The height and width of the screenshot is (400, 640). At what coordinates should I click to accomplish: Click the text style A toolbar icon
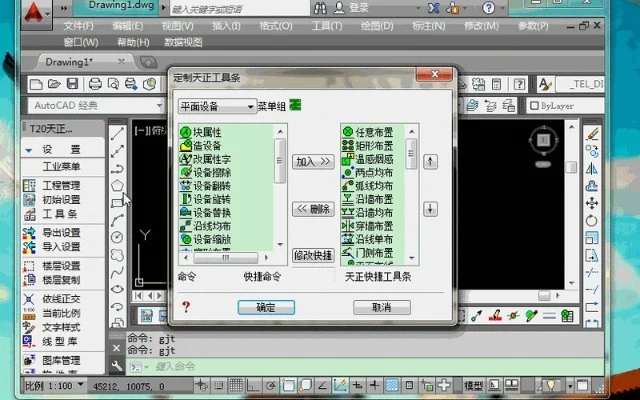click(545, 84)
